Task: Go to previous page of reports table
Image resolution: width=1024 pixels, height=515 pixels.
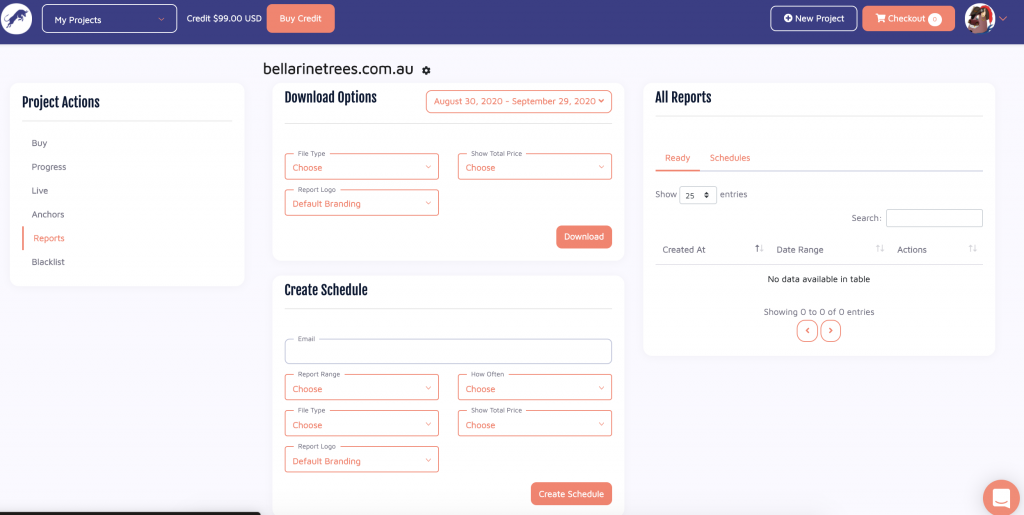Action: coord(807,331)
